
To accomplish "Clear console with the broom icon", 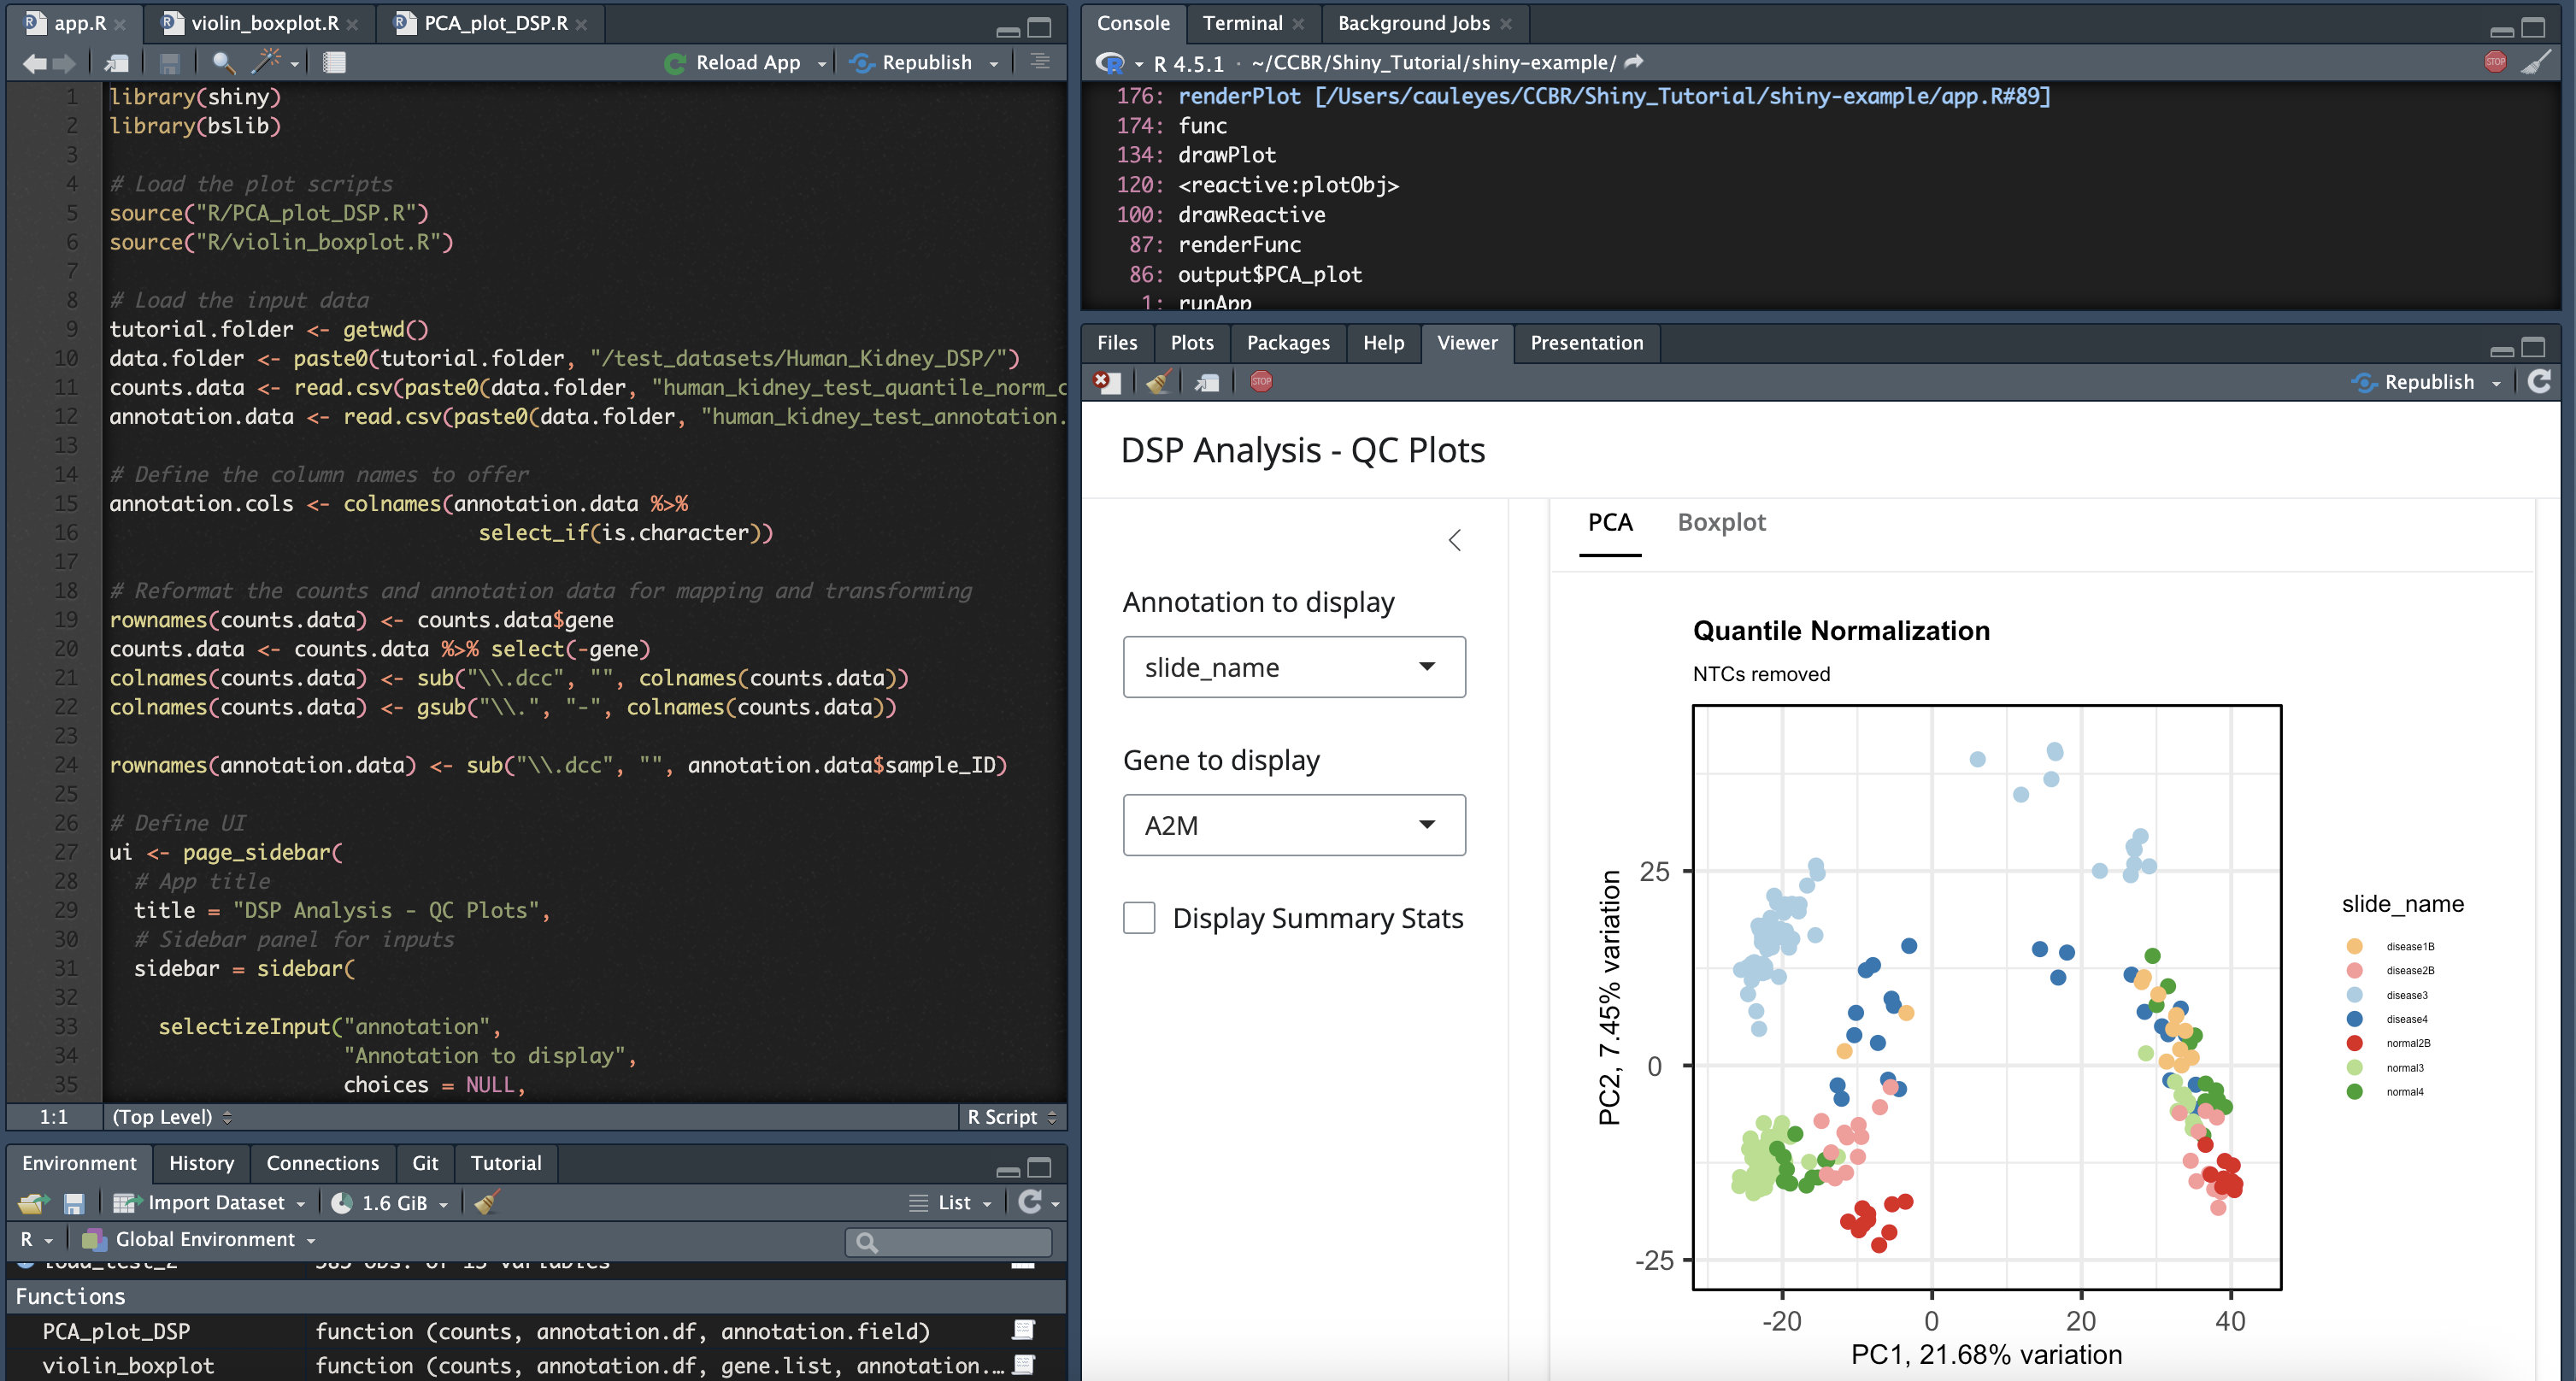I will tap(2535, 63).
